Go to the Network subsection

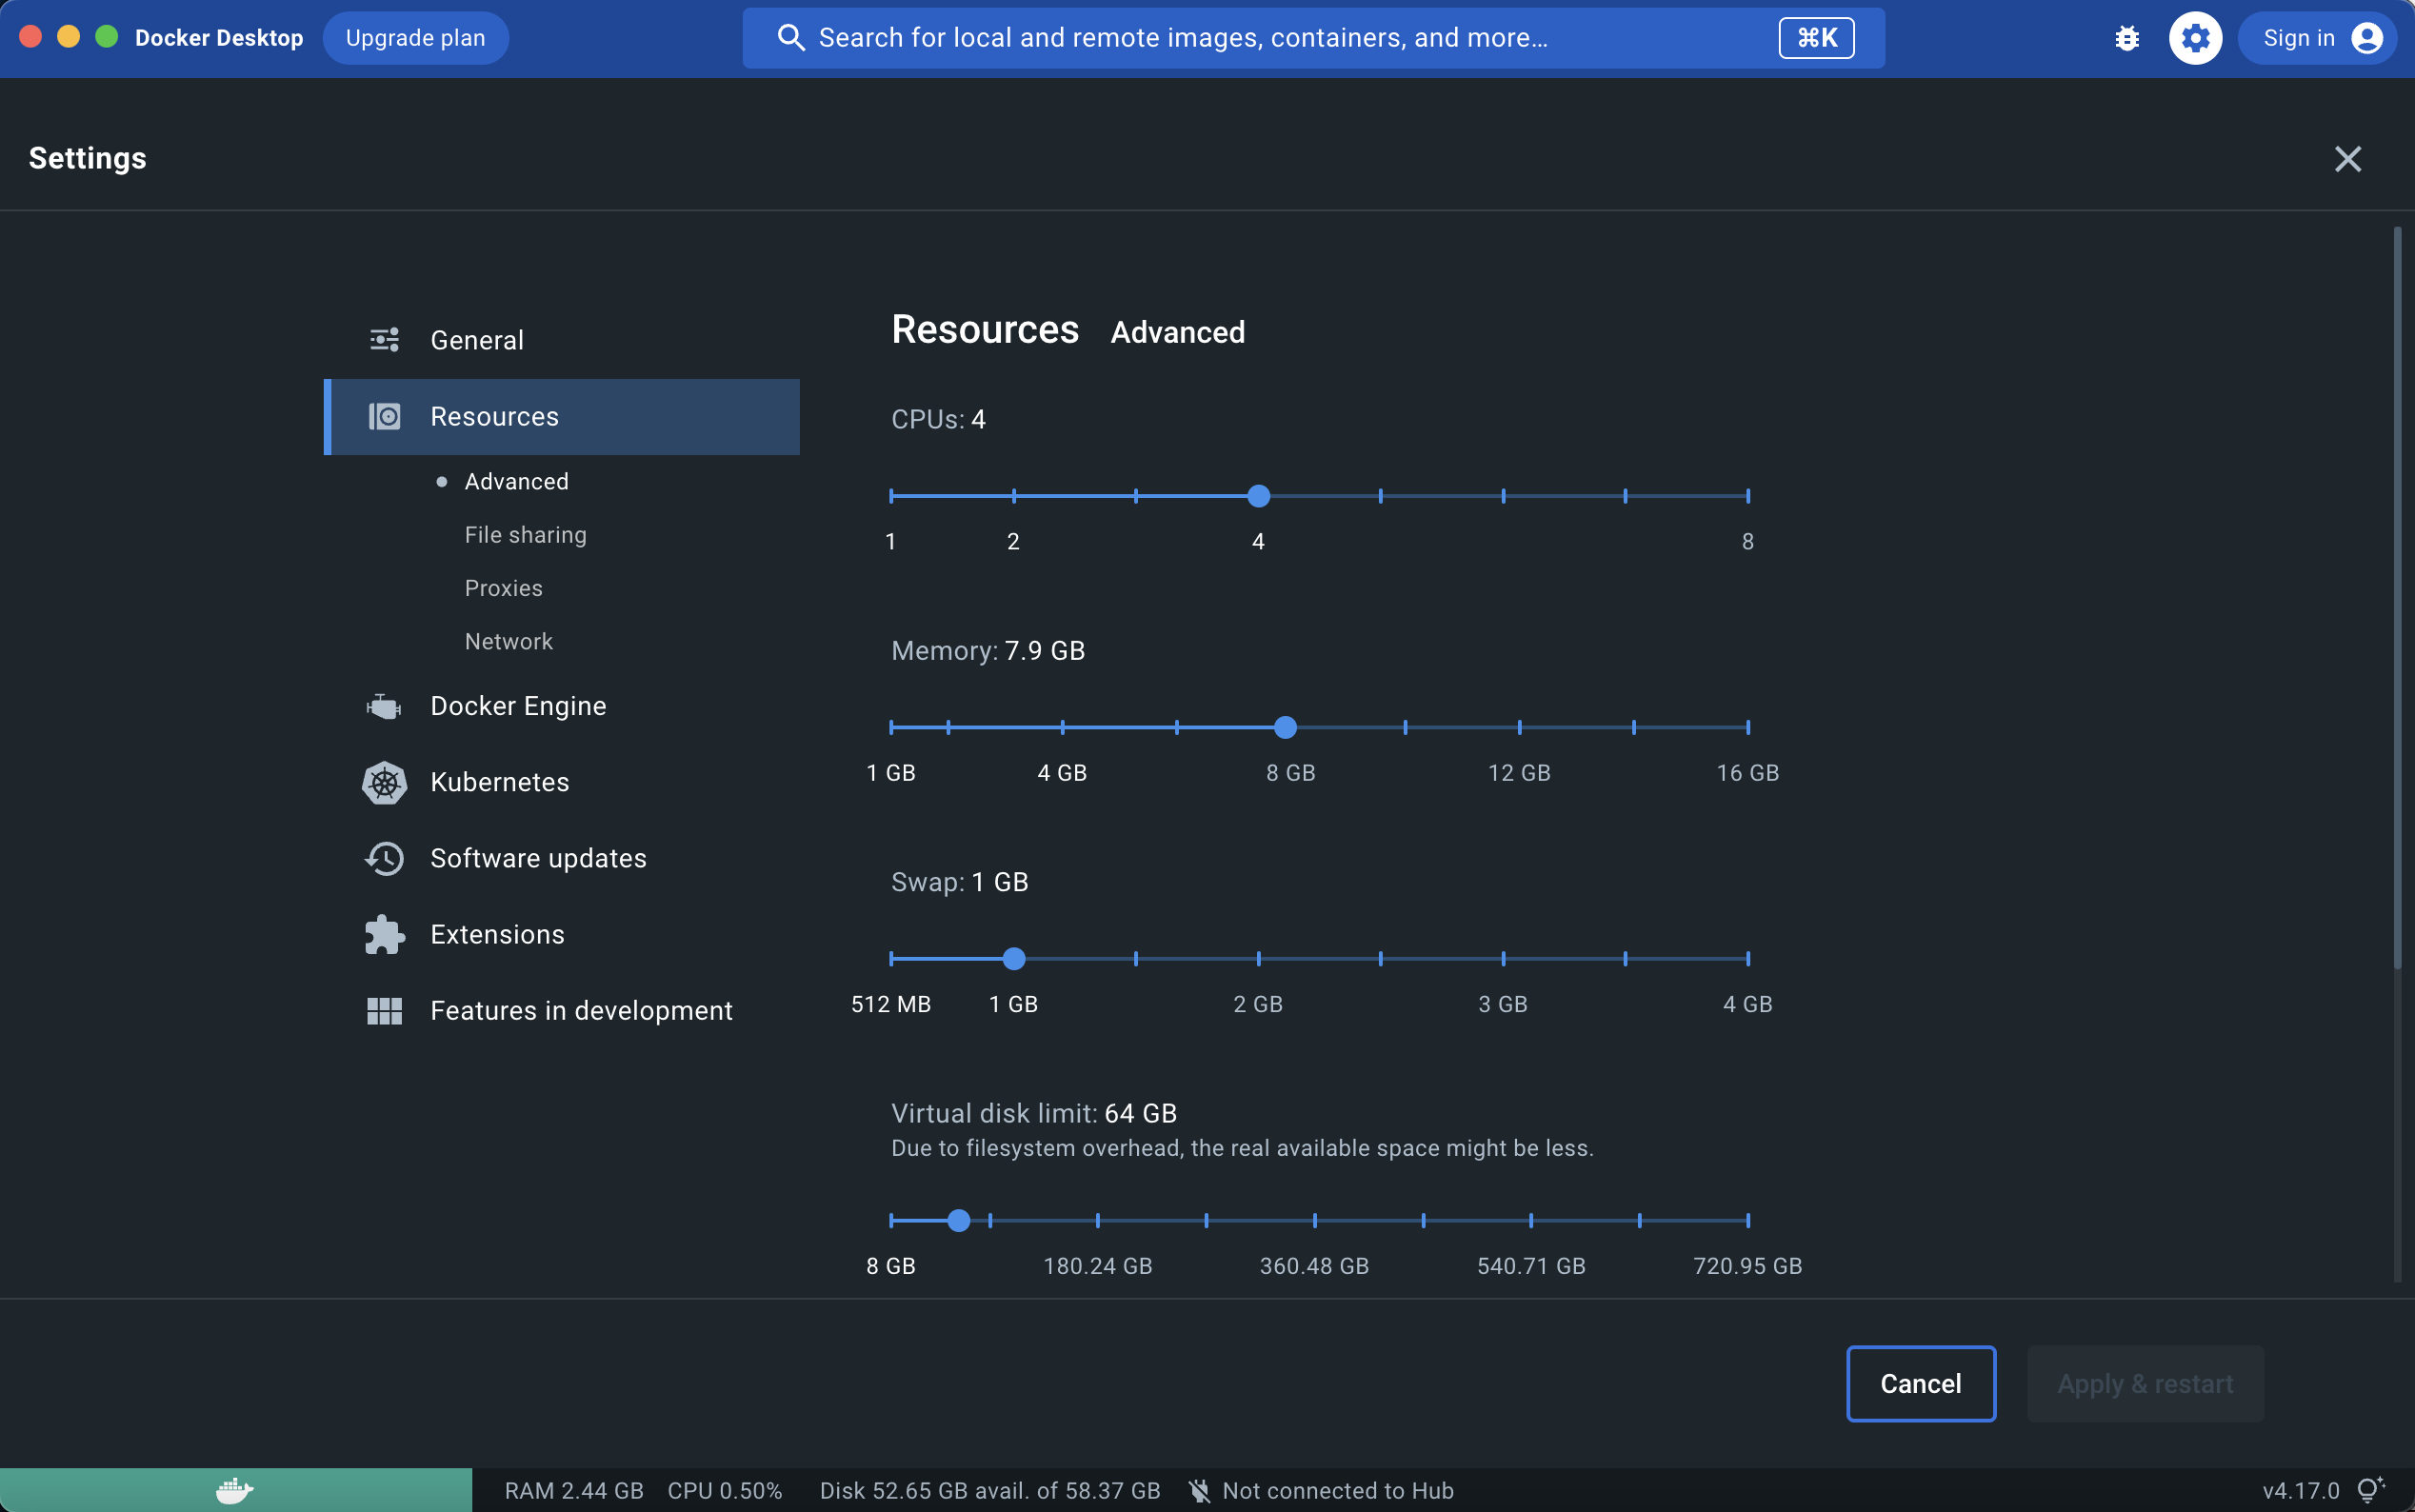pos(508,641)
